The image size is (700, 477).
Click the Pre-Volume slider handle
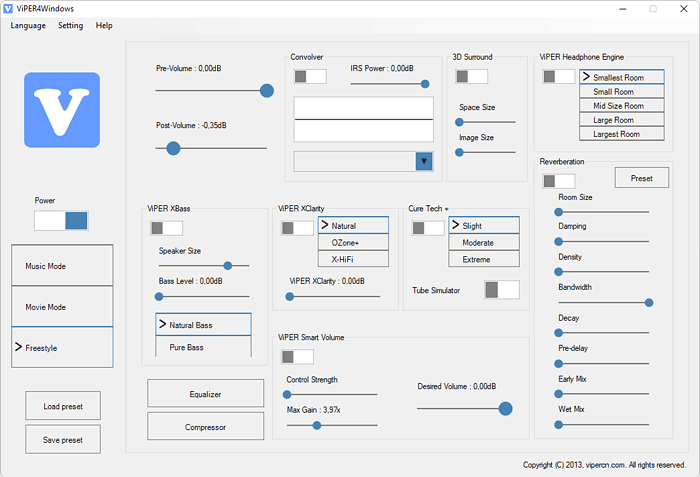click(267, 91)
